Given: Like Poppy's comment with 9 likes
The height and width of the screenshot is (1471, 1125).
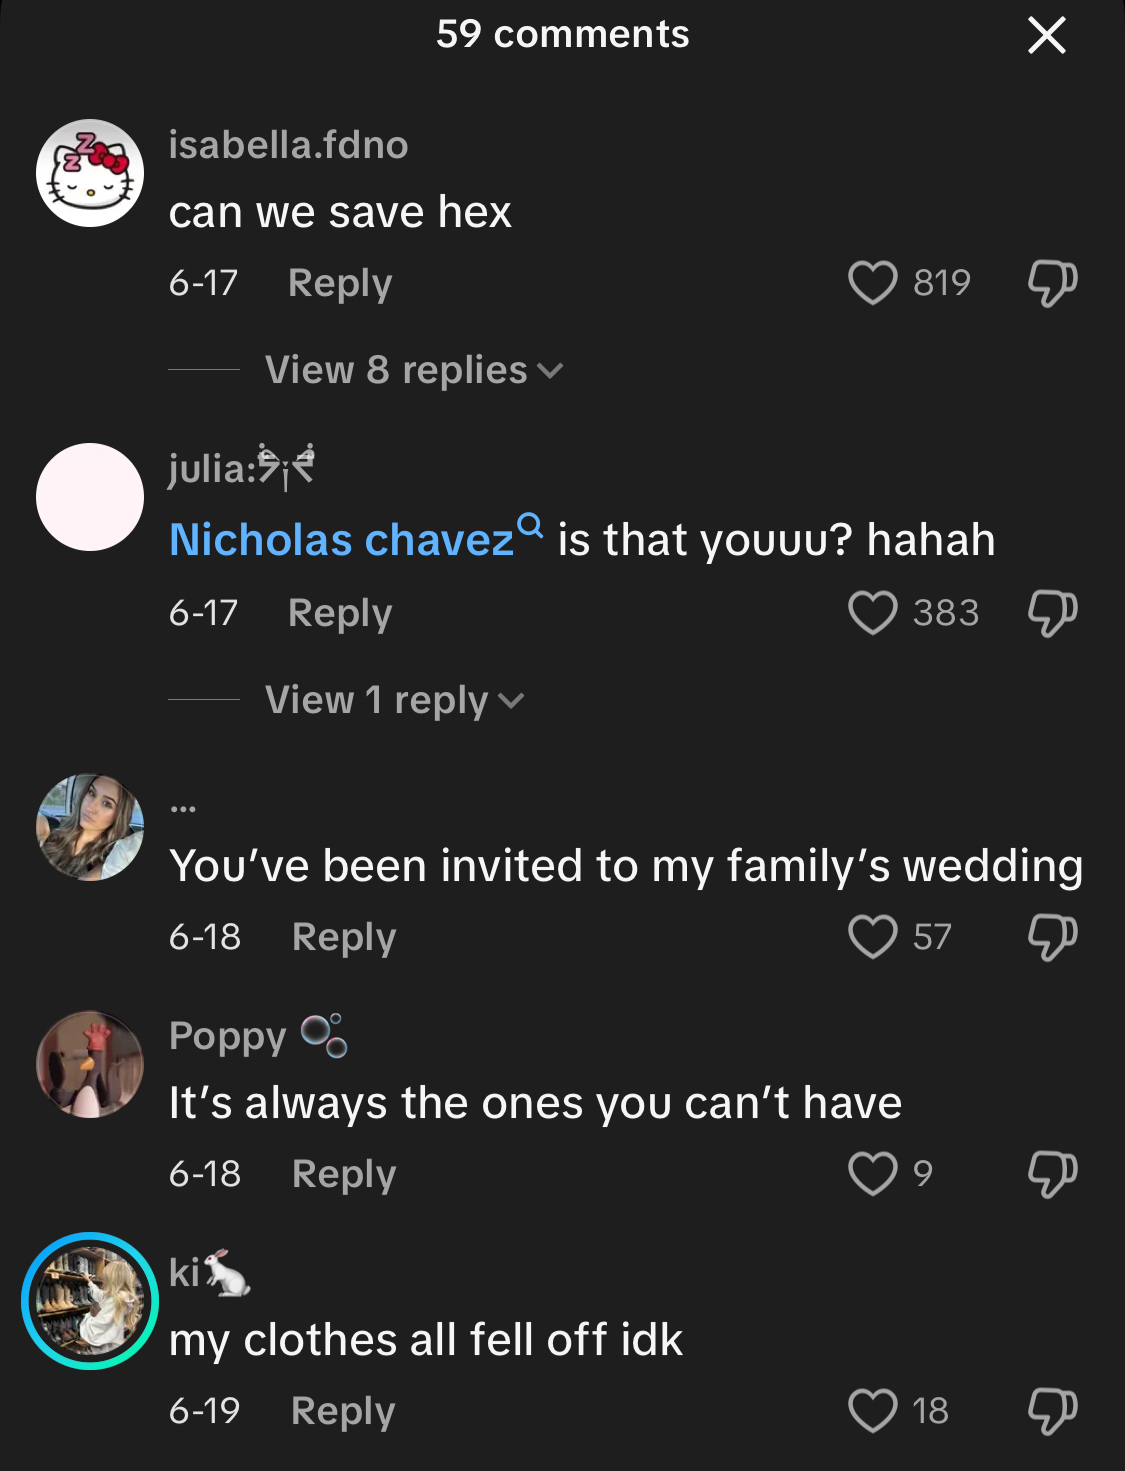Looking at the screenshot, I should 872,1174.
